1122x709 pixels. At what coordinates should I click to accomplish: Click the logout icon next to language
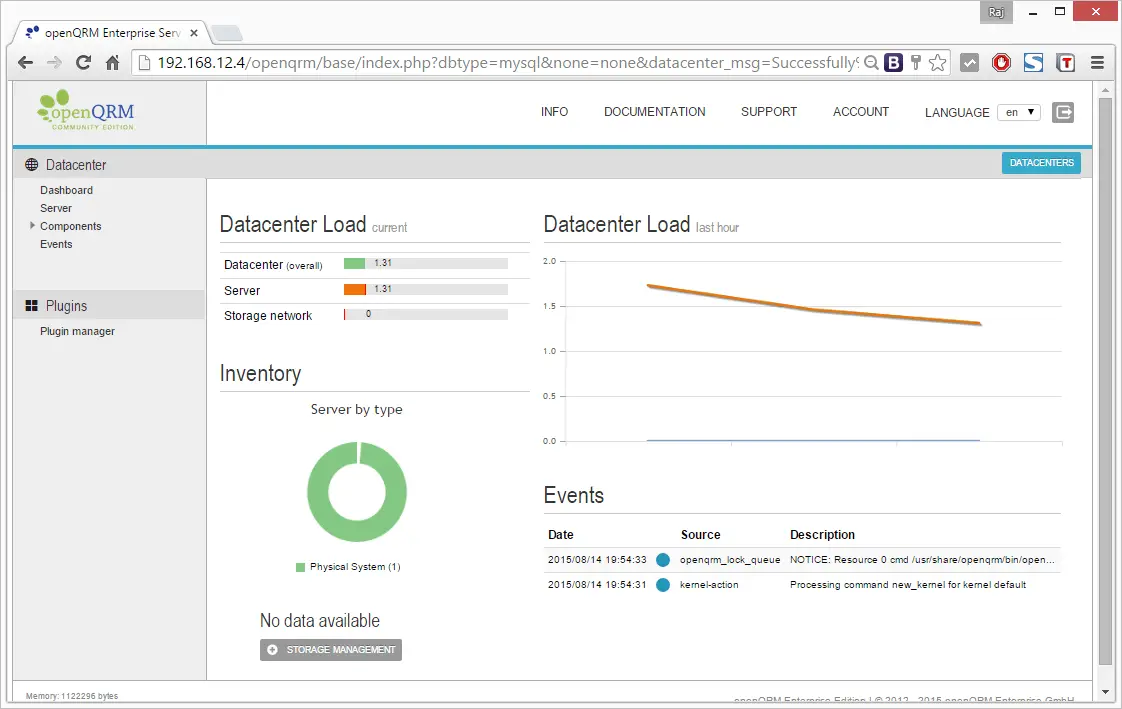click(1063, 112)
